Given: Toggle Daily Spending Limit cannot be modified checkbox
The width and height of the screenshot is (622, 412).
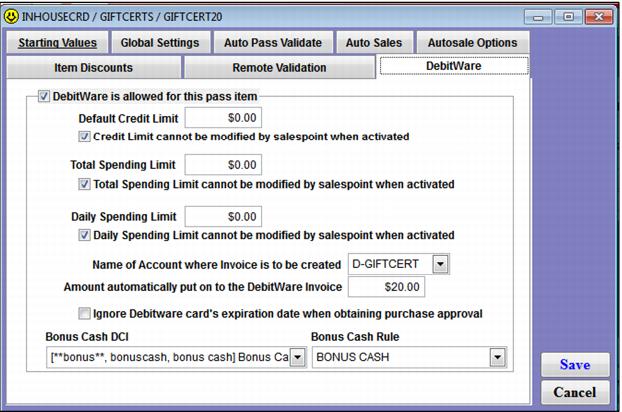Looking at the screenshot, I should point(84,235).
